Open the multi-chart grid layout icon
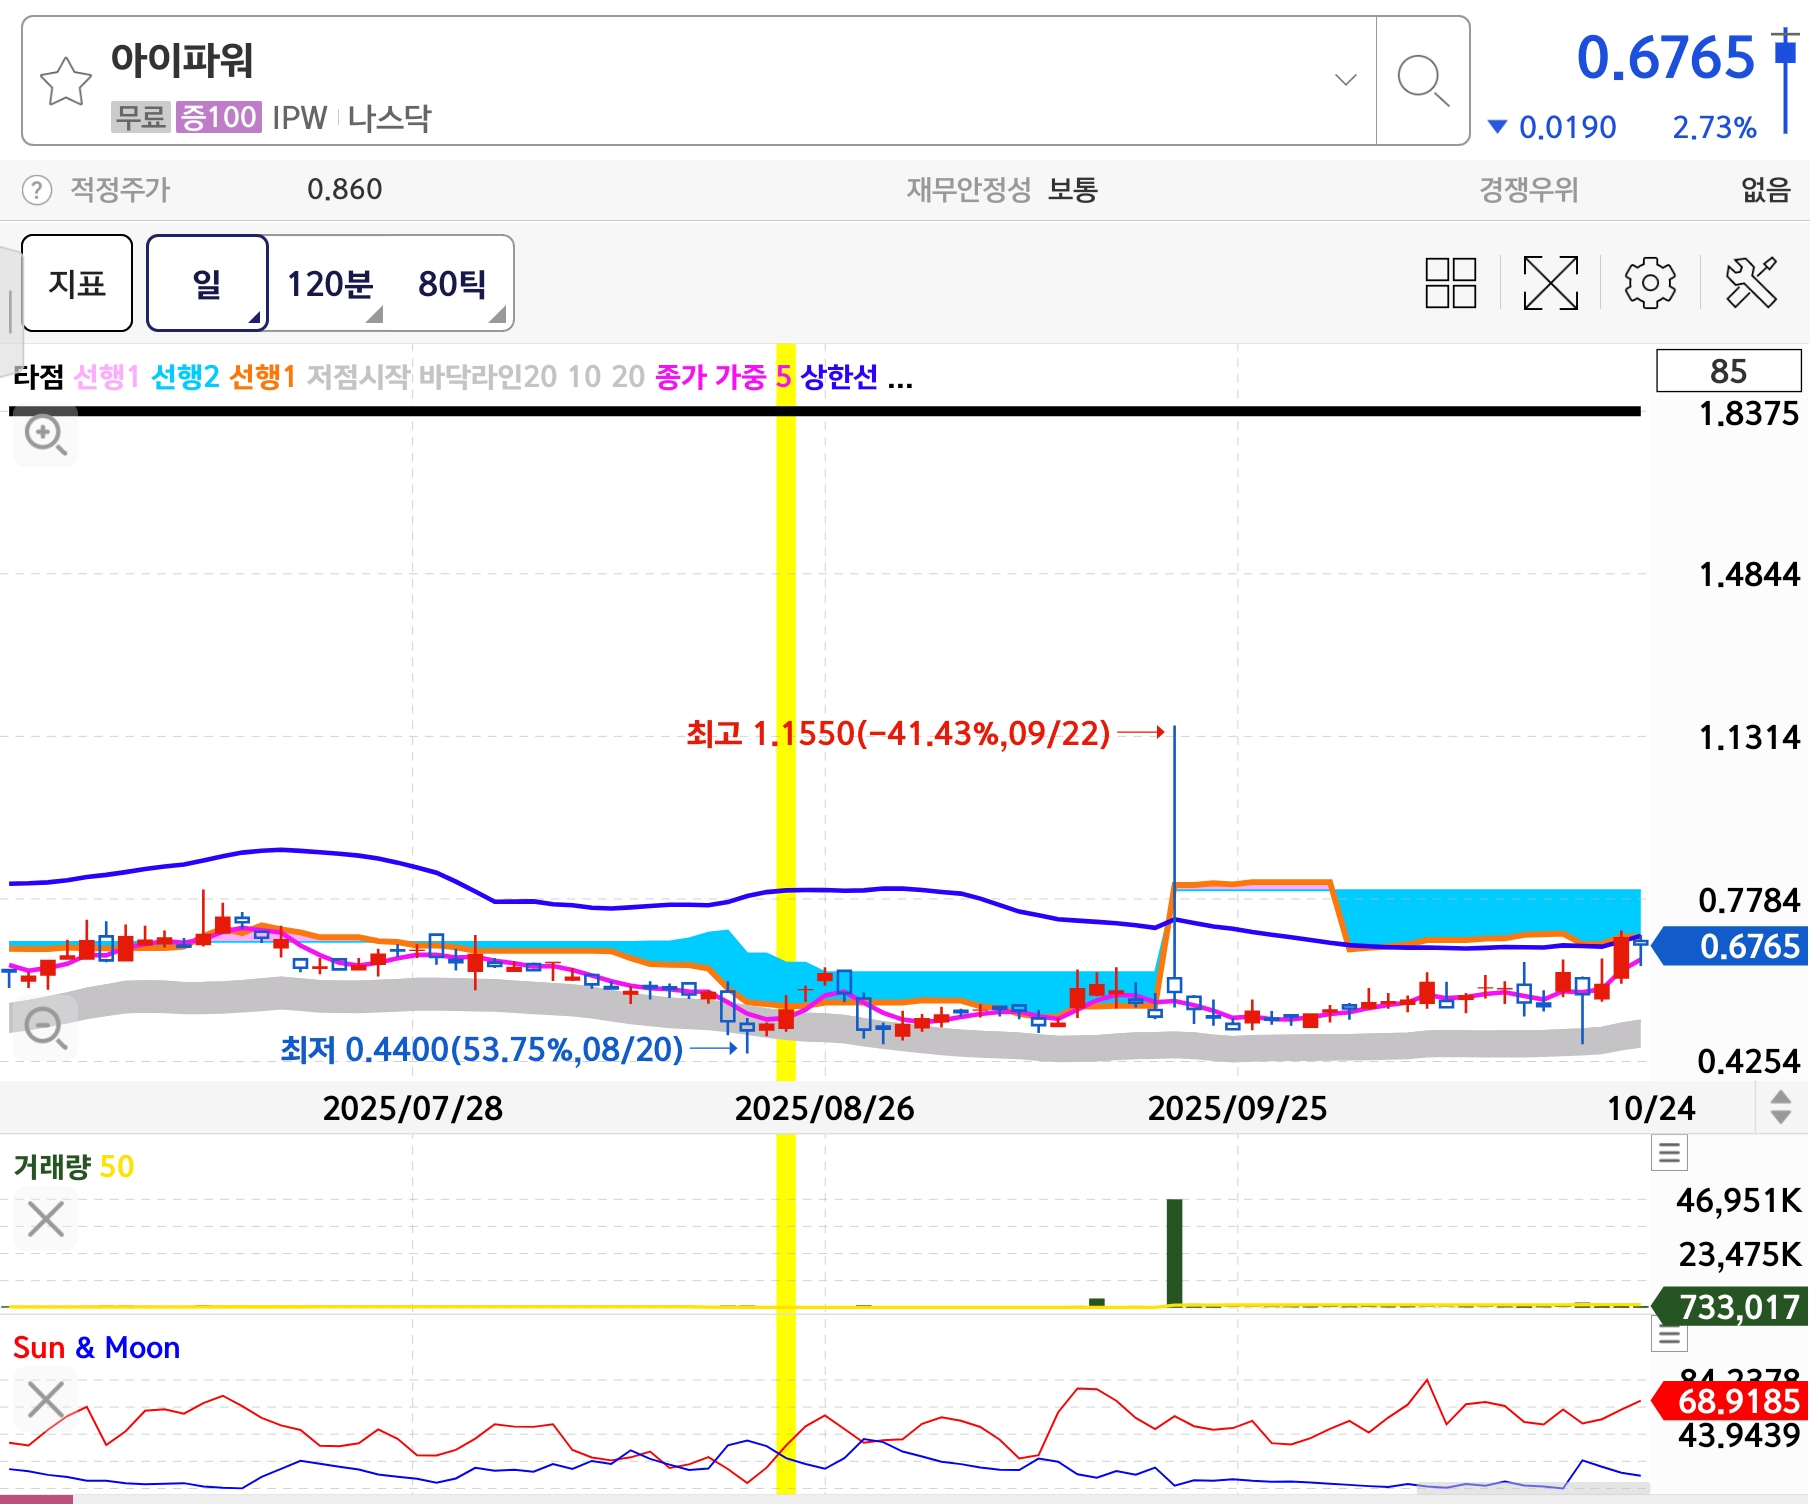Screen dimensions: 1810x1504 1451,283
